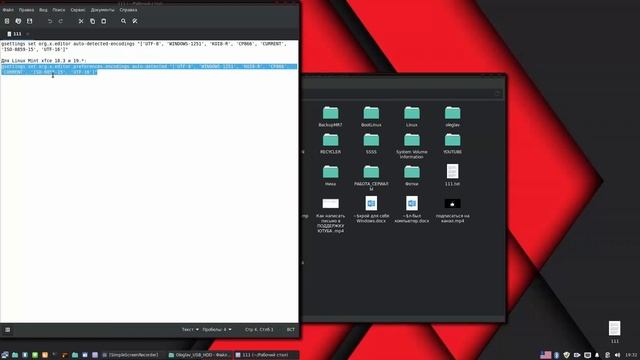Select the RECYCLER folder in file manager

point(331,144)
